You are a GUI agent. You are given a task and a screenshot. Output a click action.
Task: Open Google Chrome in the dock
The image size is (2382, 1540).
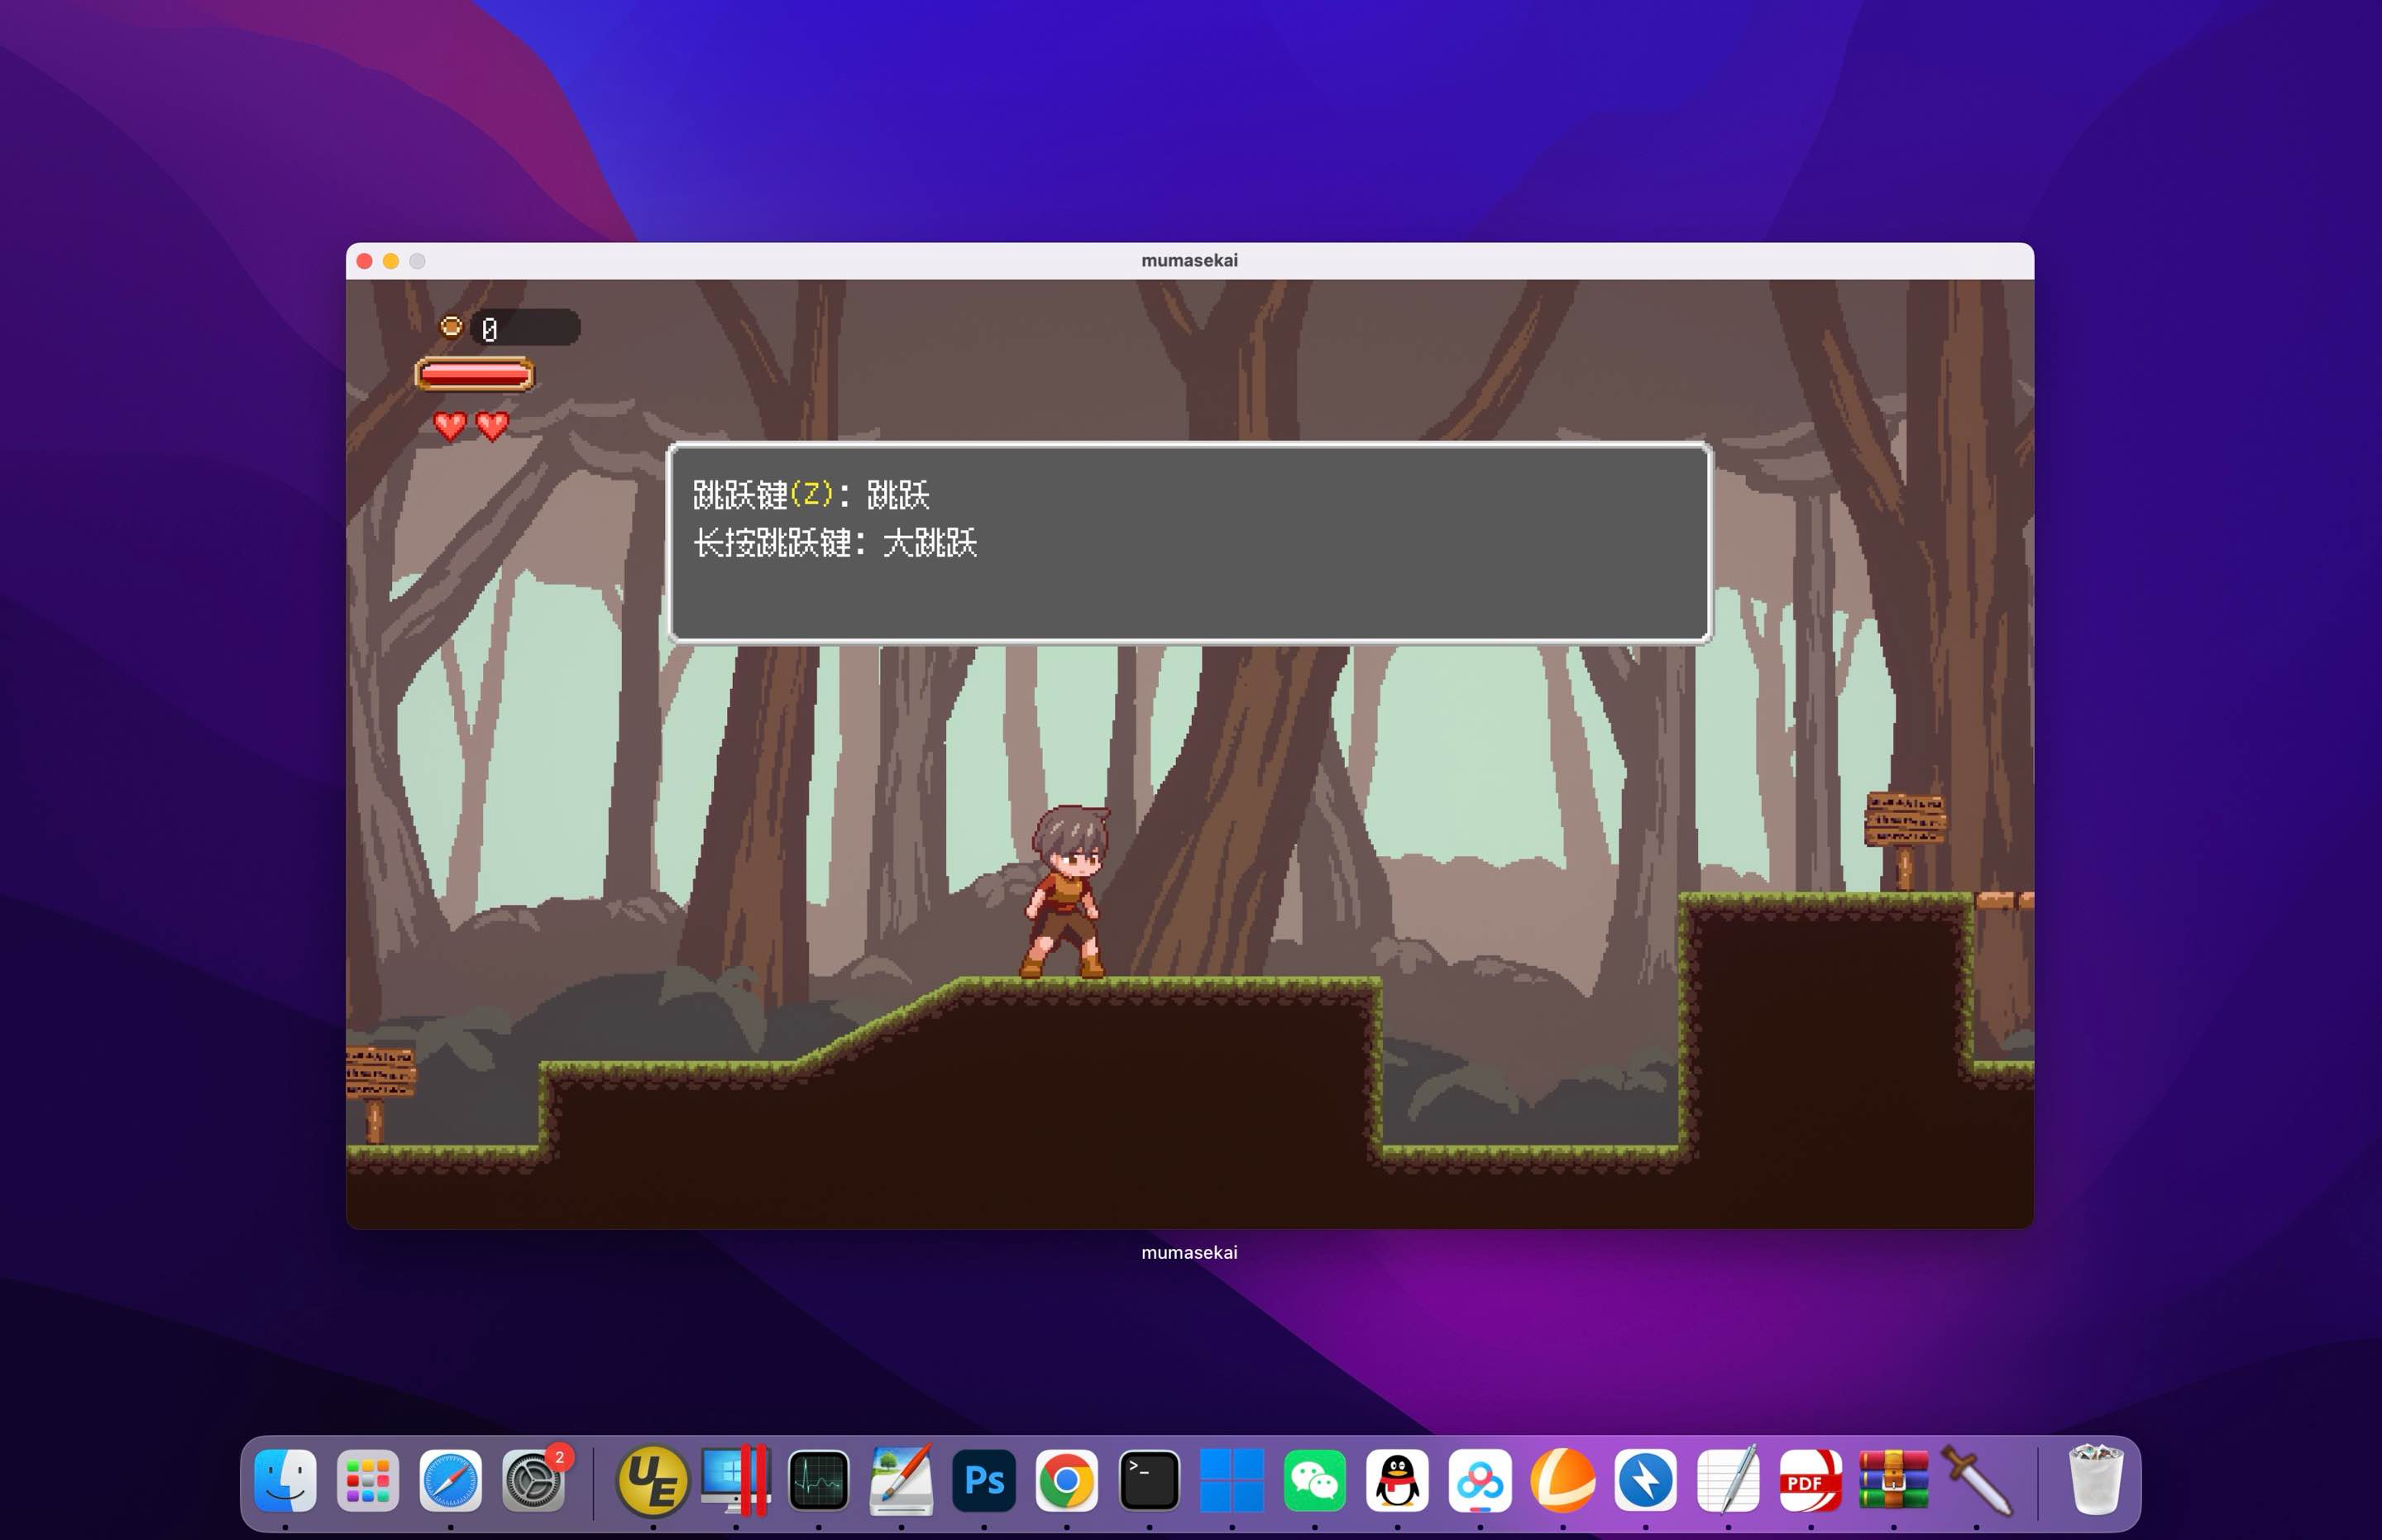(1066, 1480)
